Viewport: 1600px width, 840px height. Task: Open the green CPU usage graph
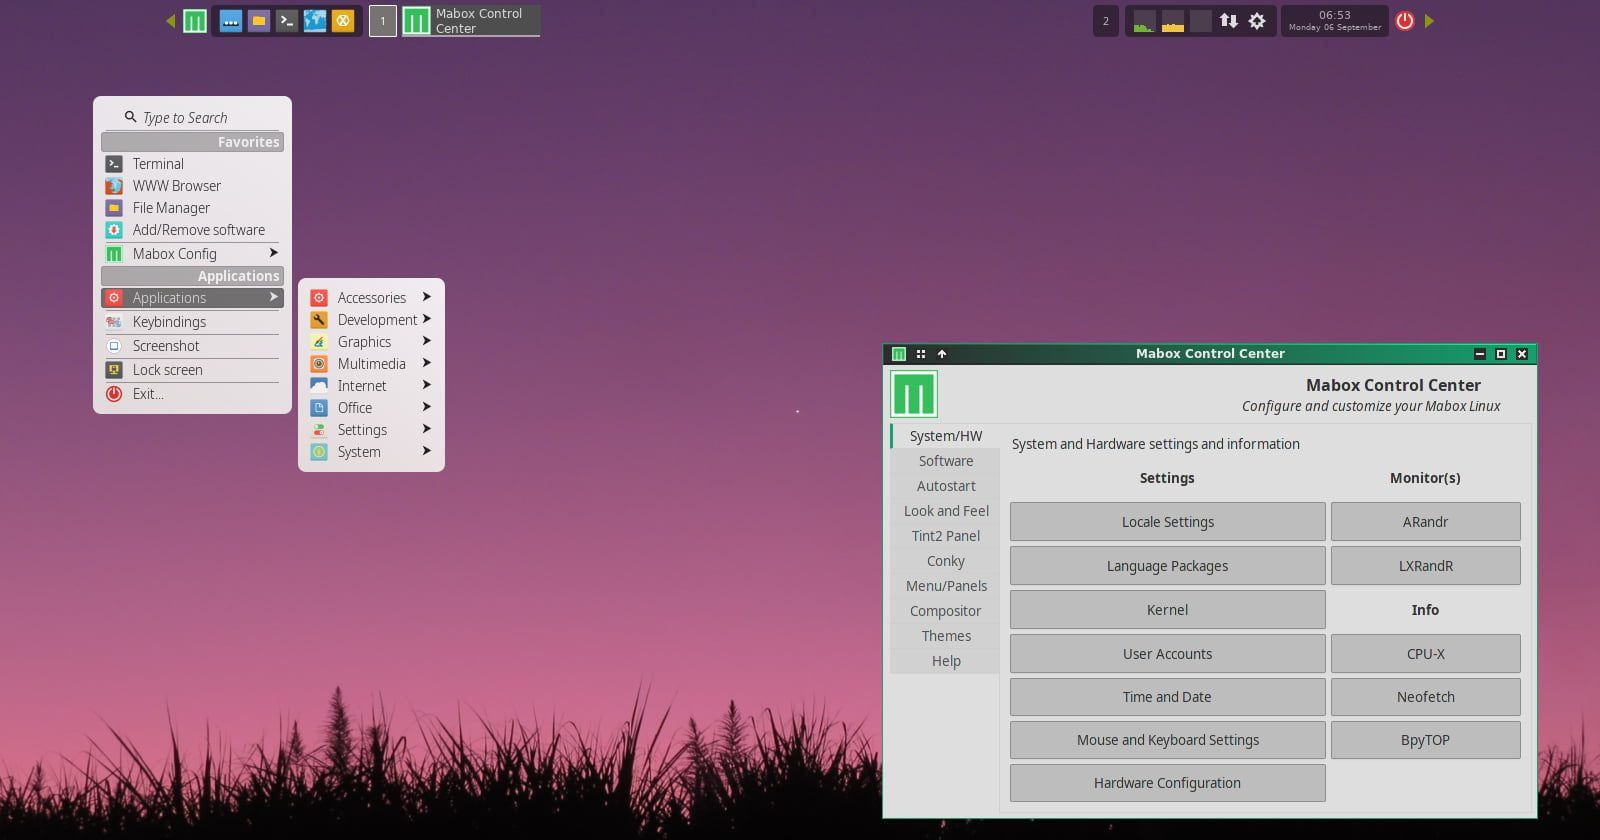click(1145, 21)
